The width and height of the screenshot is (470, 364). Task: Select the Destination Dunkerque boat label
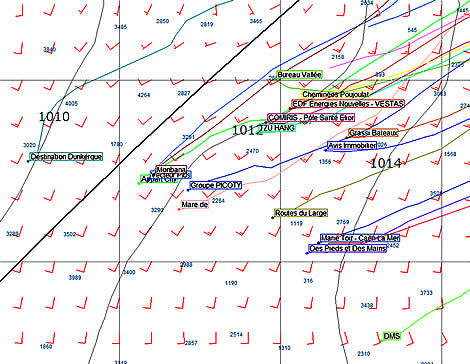tap(66, 157)
